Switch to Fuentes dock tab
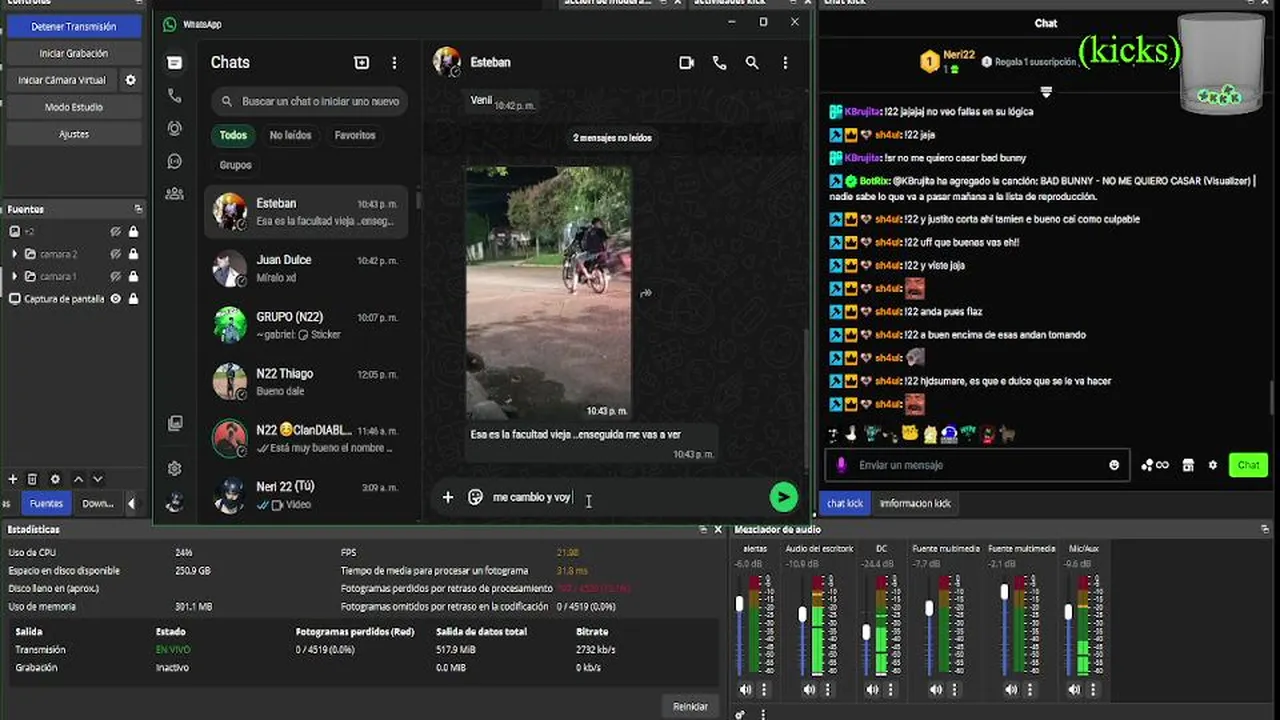The height and width of the screenshot is (720, 1280). point(46,503)
